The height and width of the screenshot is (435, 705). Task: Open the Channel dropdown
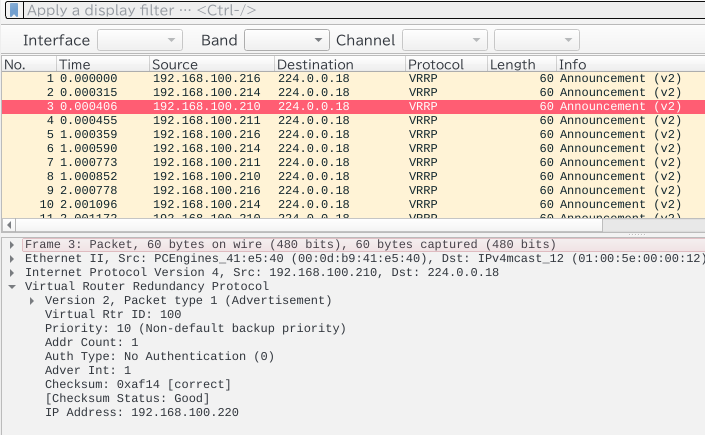445,40
